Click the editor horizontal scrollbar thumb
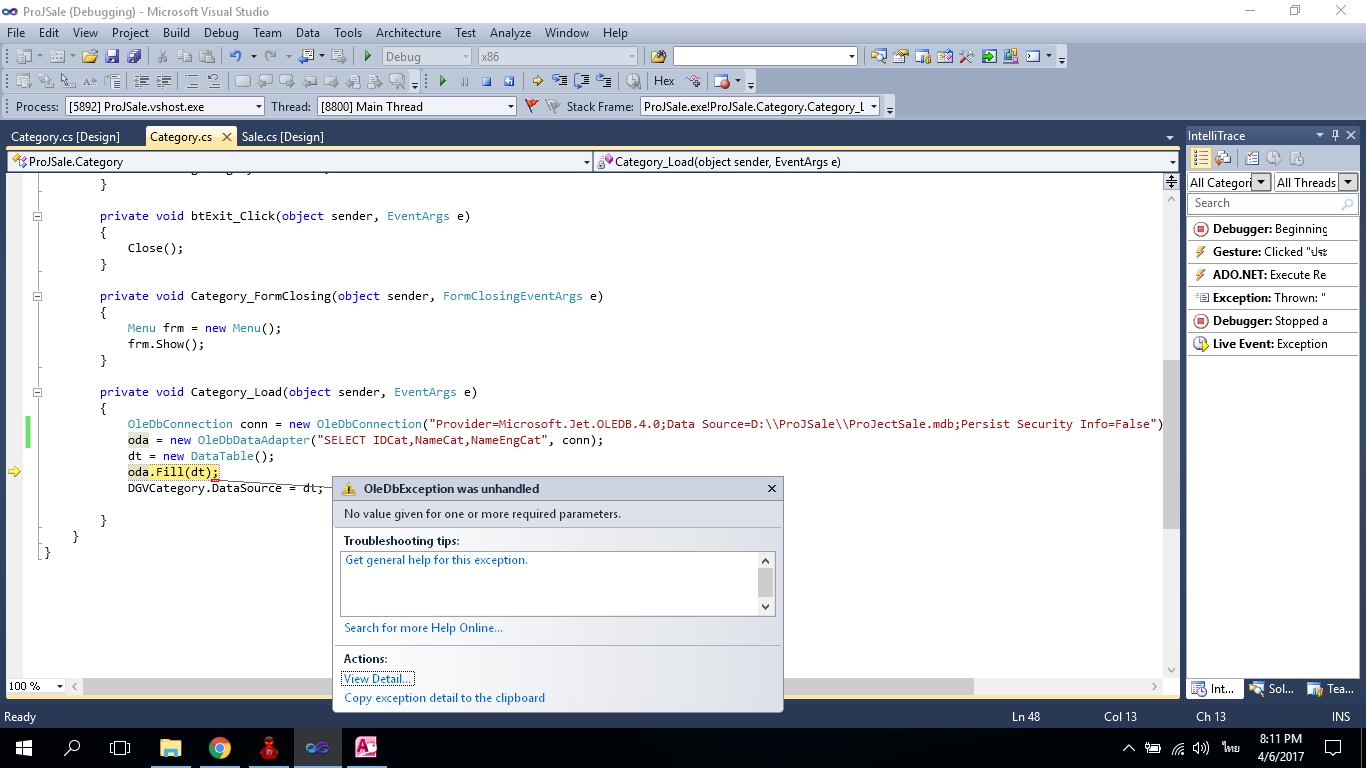 [528, 686]
